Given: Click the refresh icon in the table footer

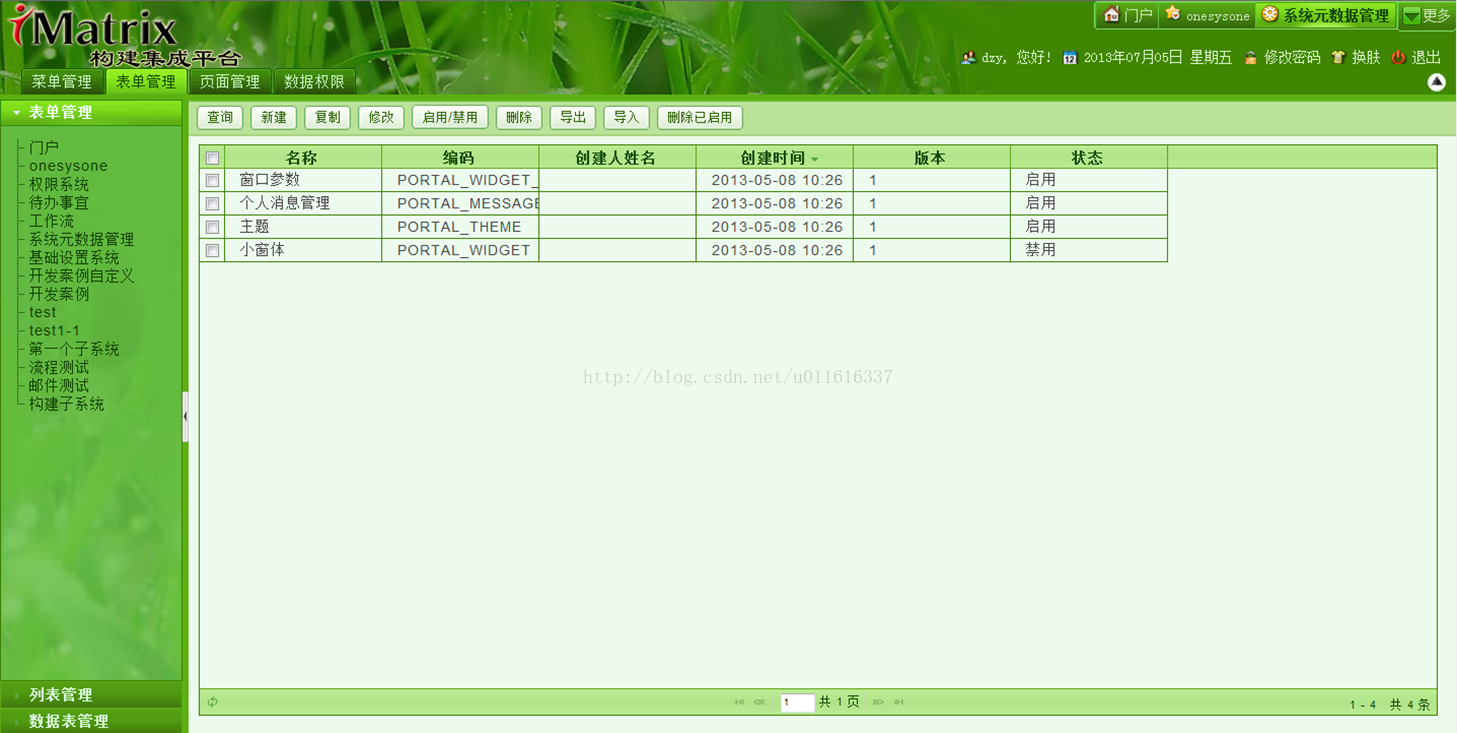Looking at the screenshot, I should point(212,702).
